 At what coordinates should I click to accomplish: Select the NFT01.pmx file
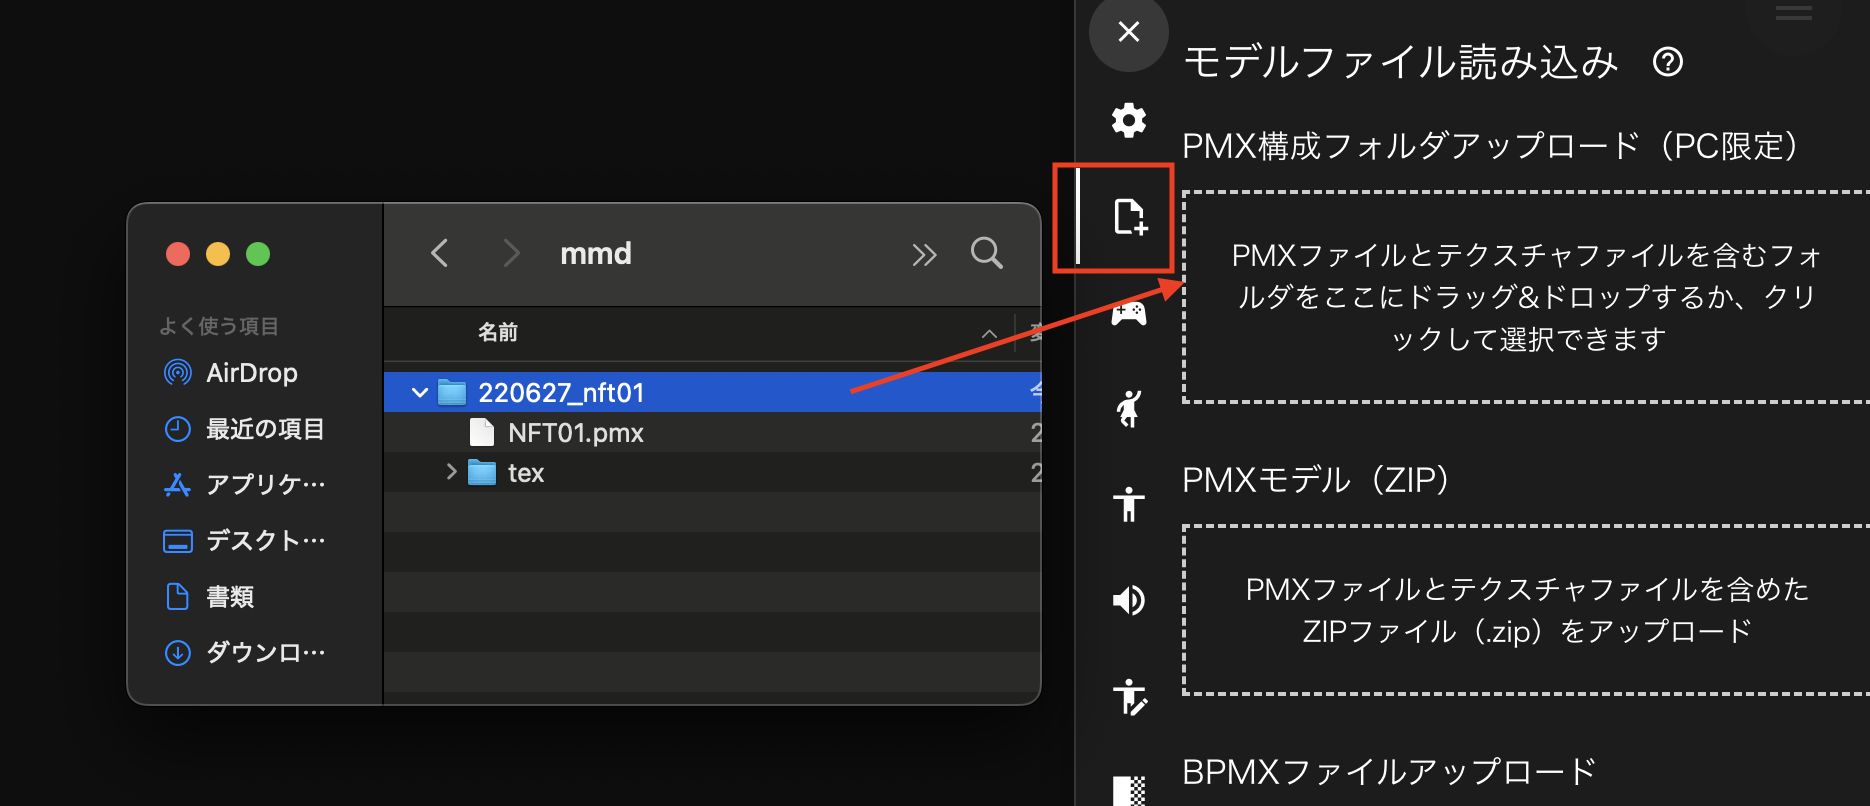pos(575,433)
